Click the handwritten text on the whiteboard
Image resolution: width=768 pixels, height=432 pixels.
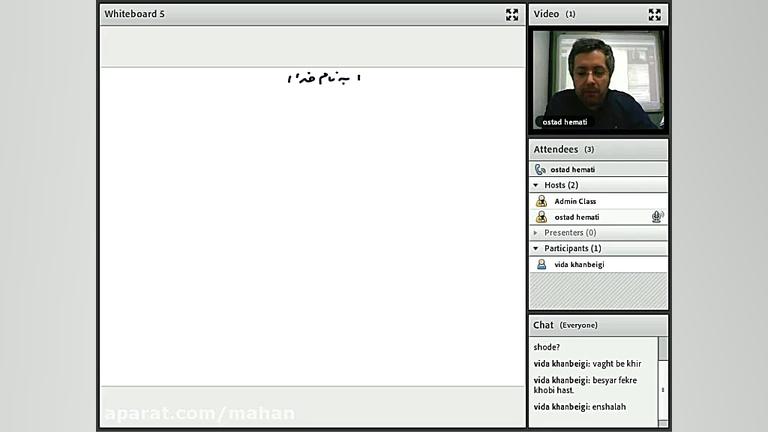coord(324,78)
